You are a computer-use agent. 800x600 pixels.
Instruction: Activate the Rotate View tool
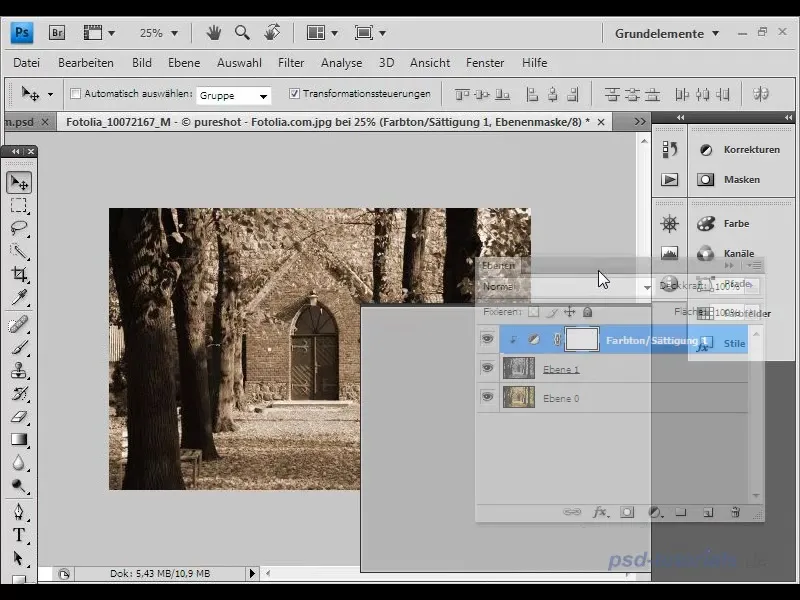pyautogui.click(x=272, y=33)
